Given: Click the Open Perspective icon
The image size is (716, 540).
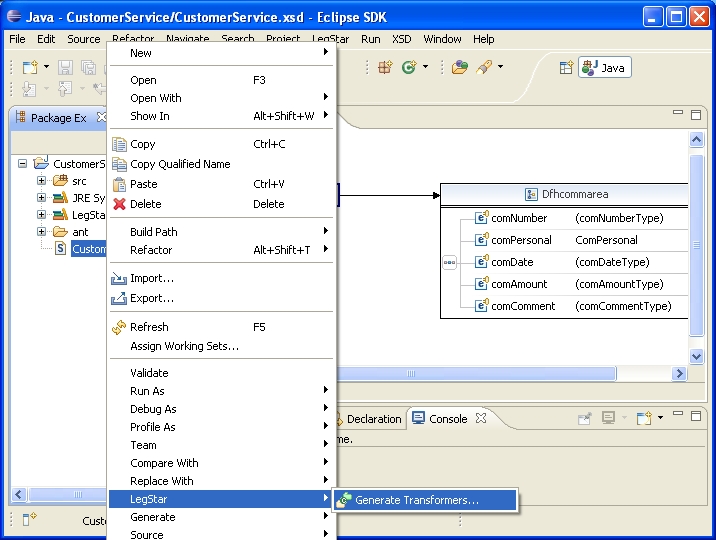Looking at the screenshot, I should pos(566,68).
